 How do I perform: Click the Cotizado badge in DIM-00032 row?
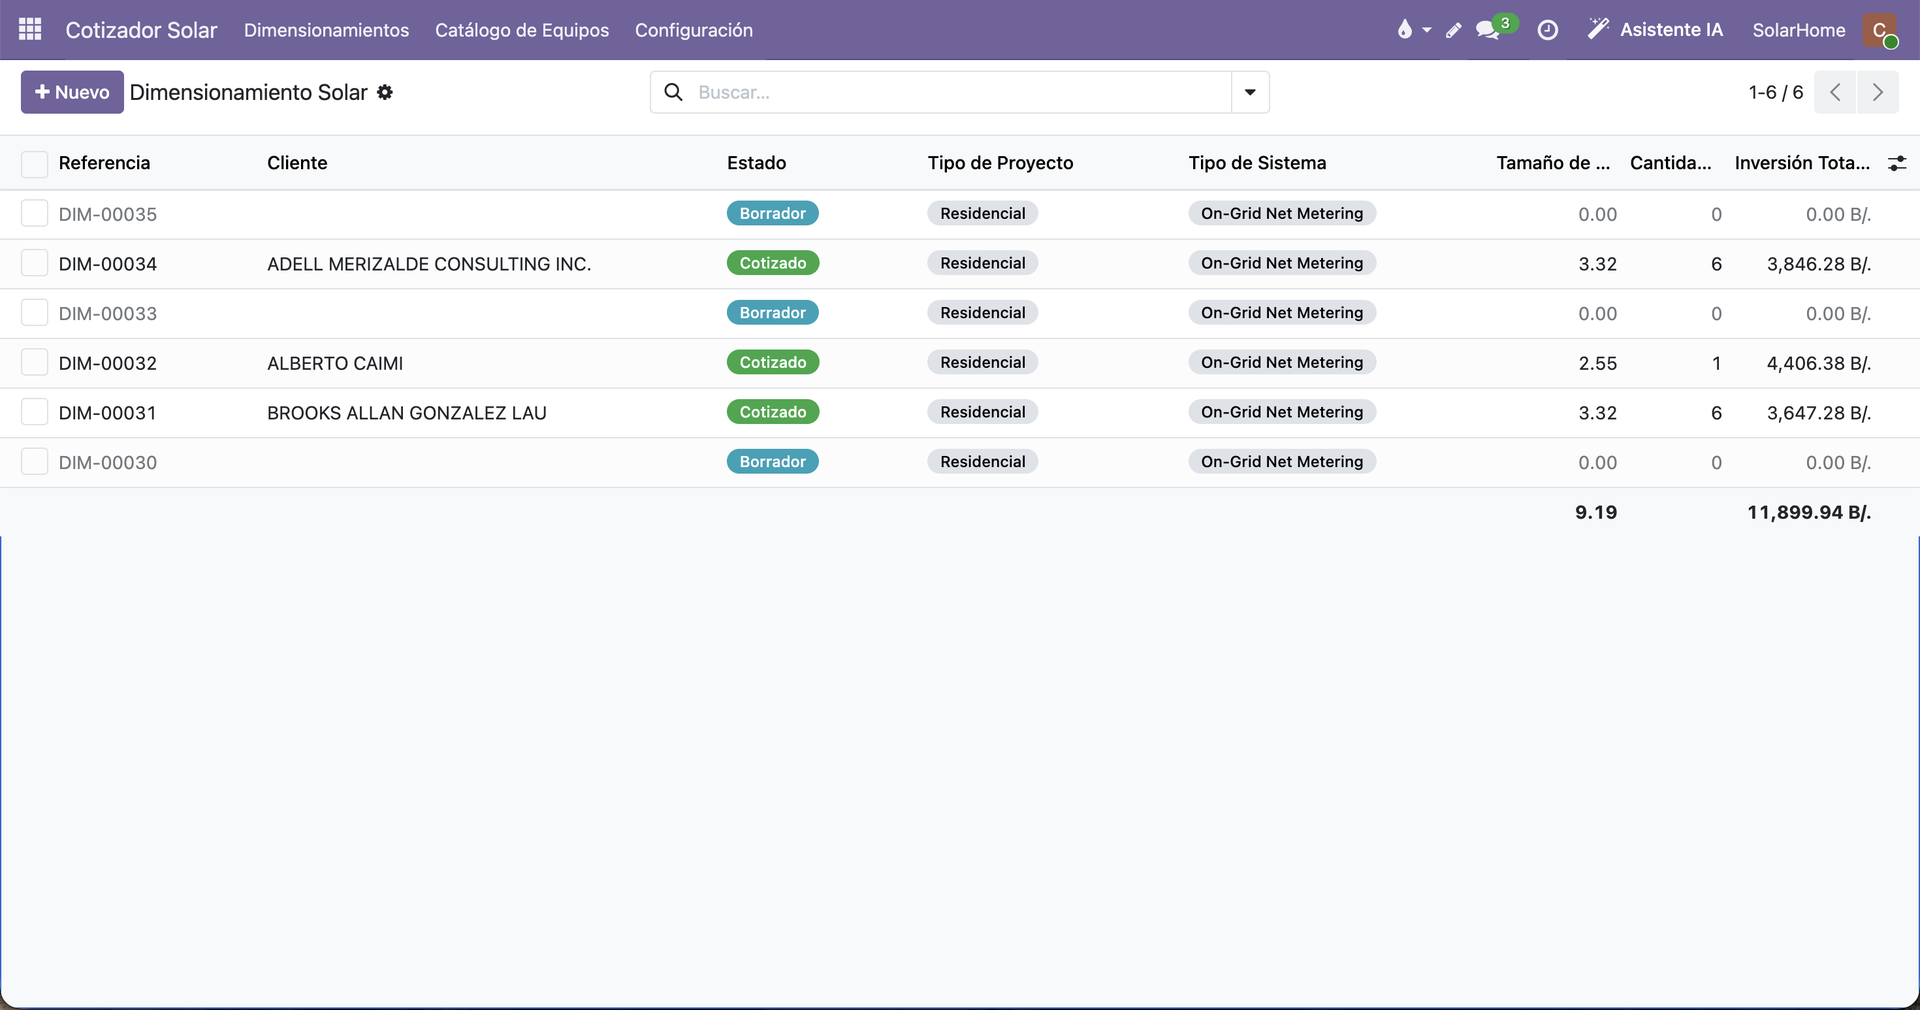click(773, 362)
